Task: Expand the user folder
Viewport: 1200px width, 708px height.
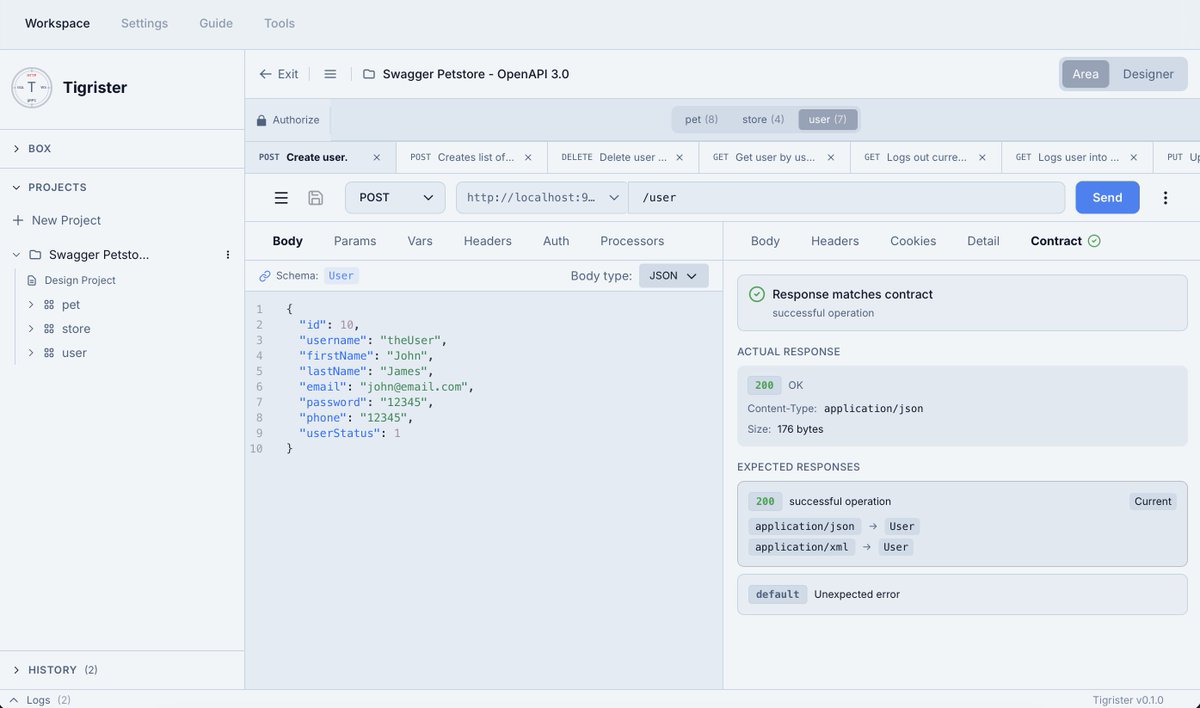Action: tap(31, 353)
